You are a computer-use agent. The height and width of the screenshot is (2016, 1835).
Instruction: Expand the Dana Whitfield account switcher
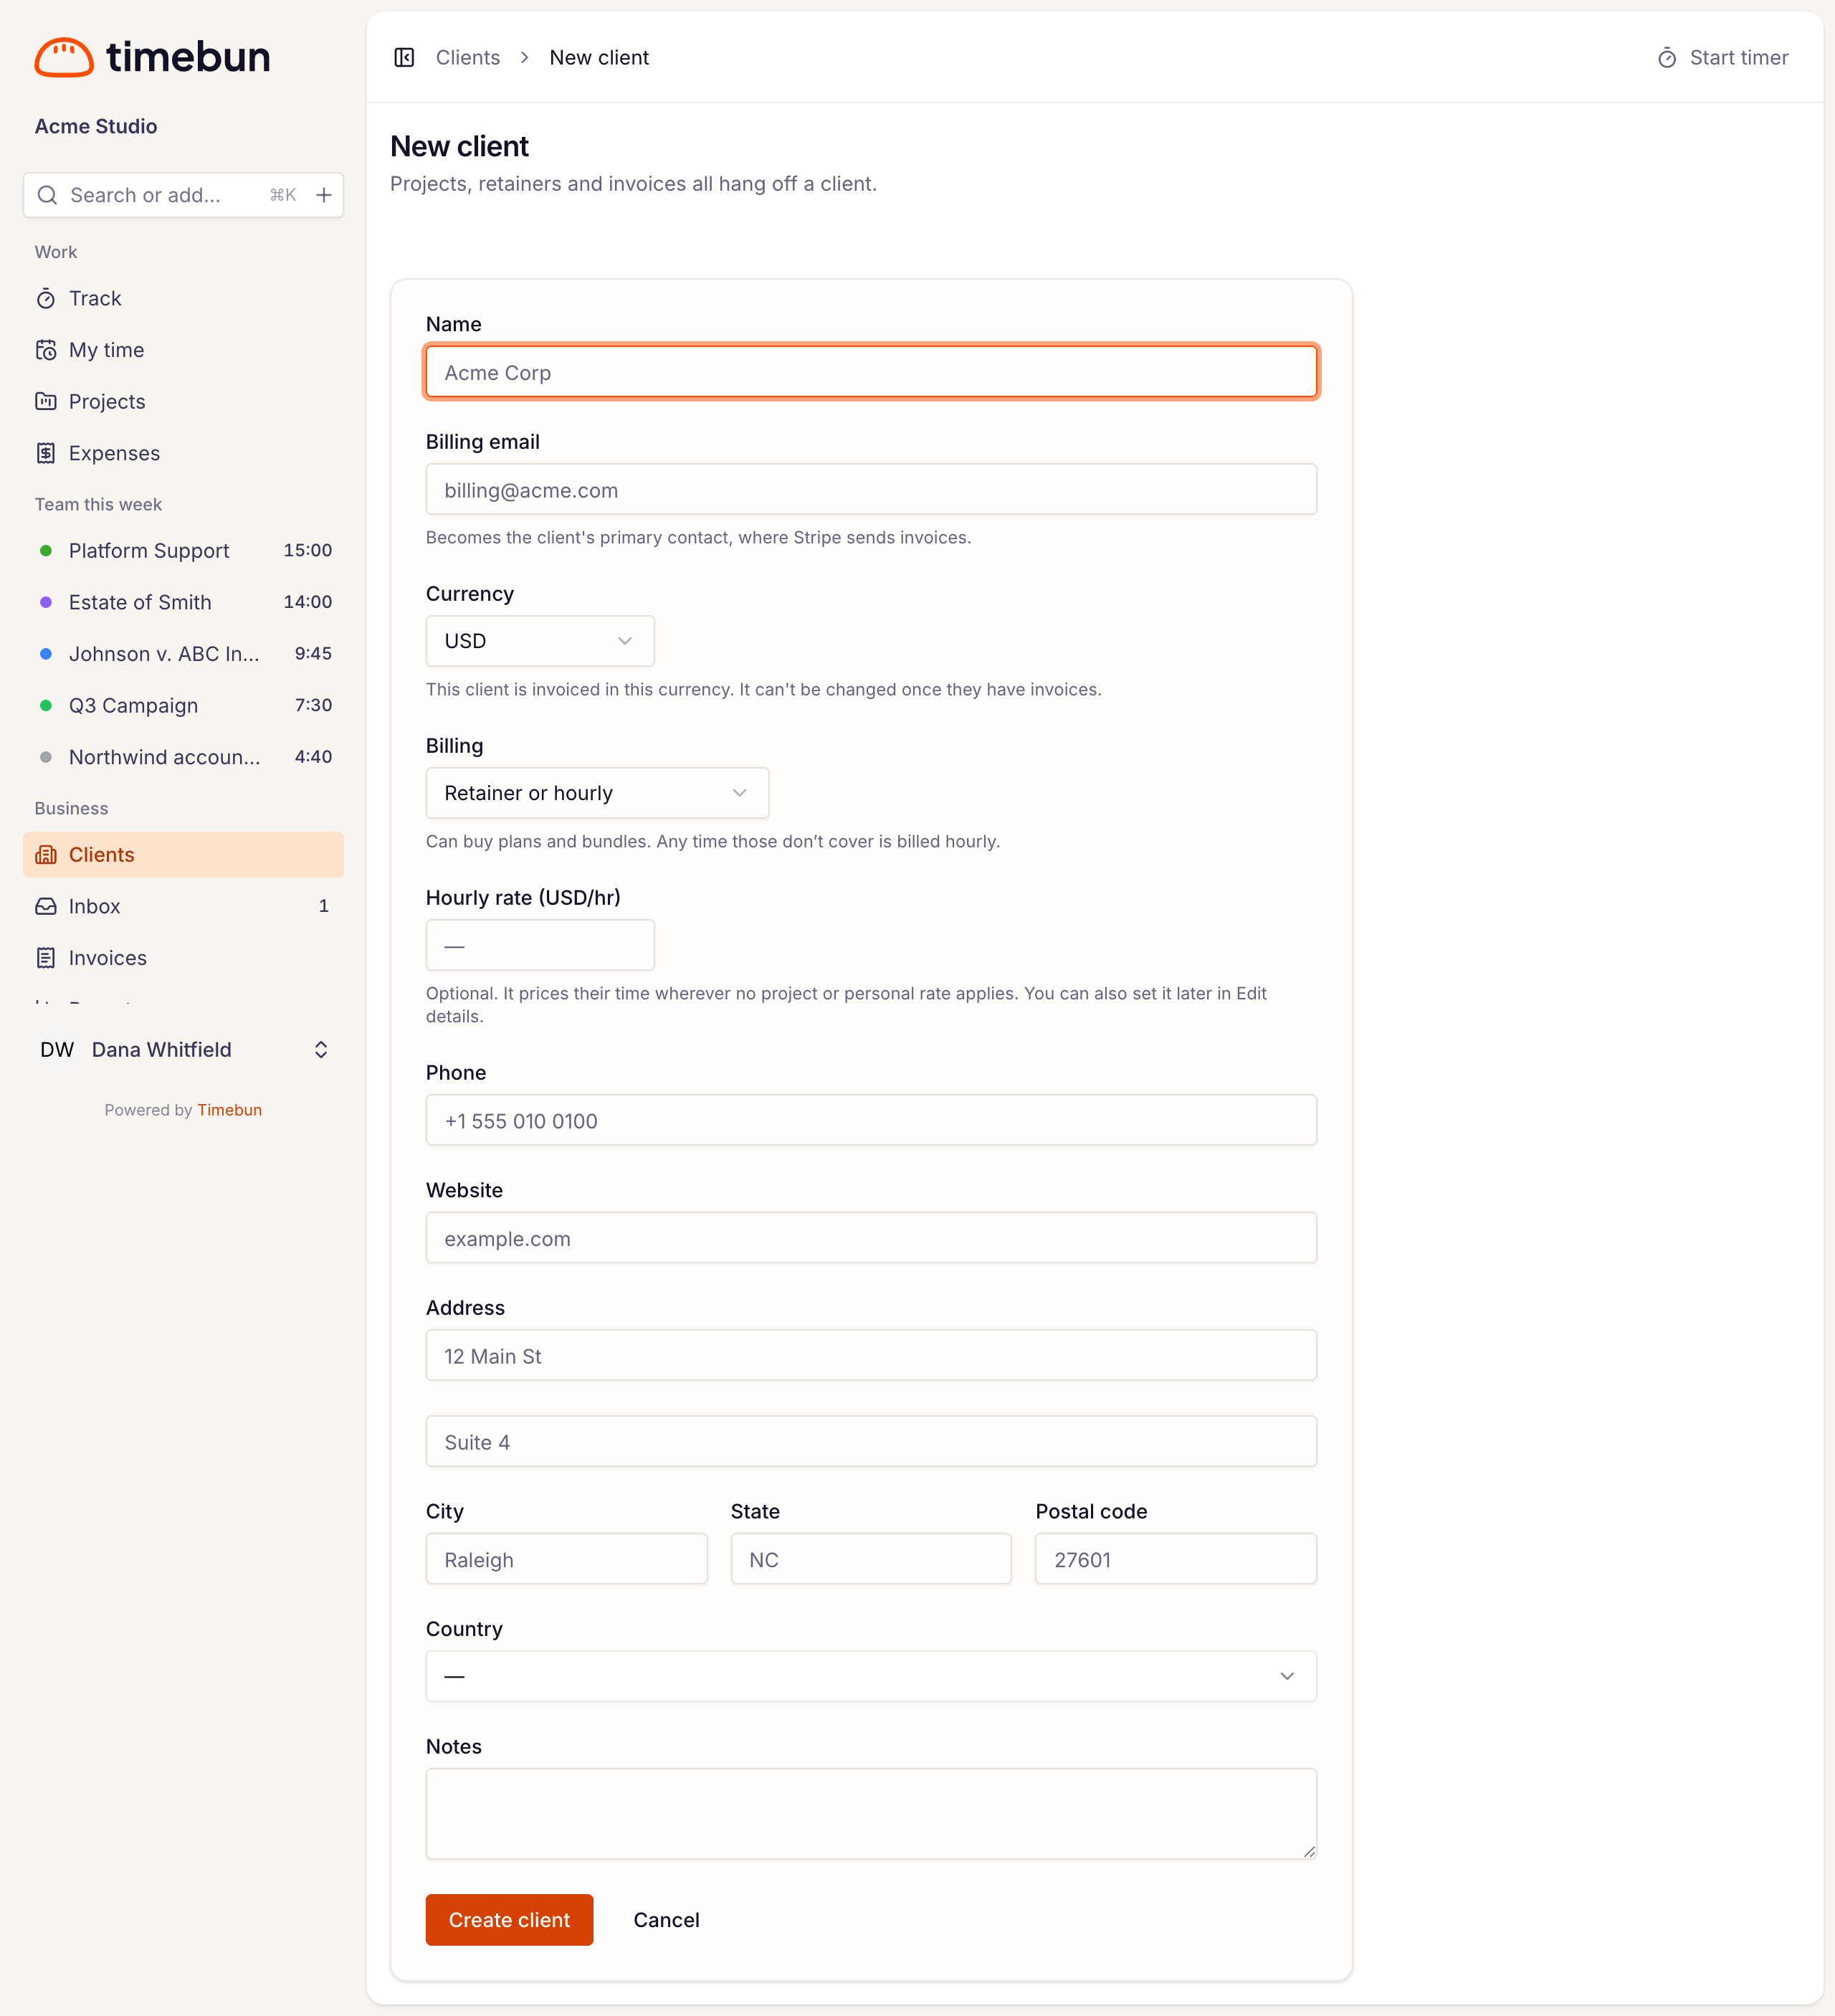click(183, 1050)
